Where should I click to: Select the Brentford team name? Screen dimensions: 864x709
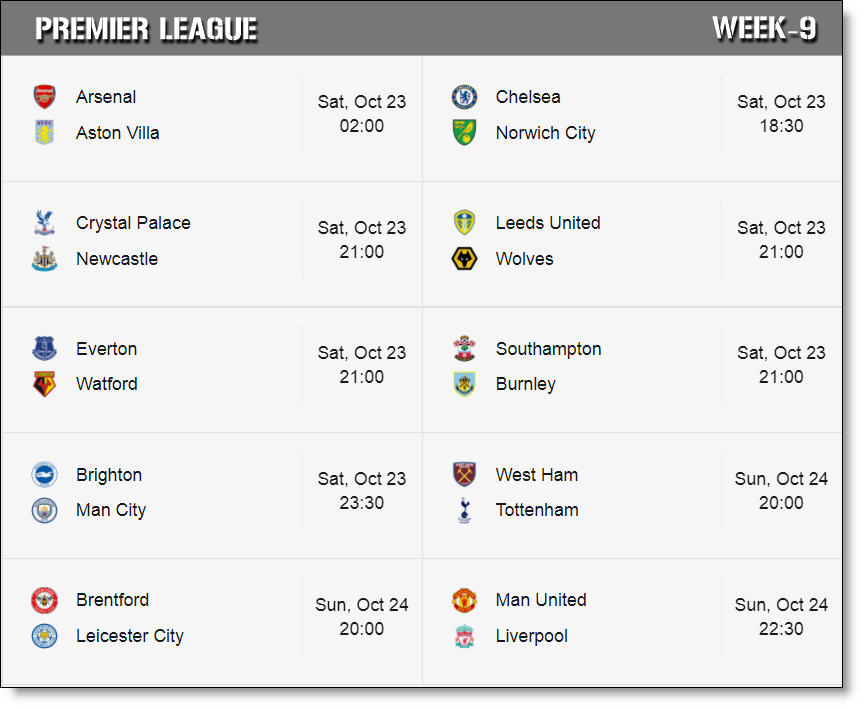112,600
